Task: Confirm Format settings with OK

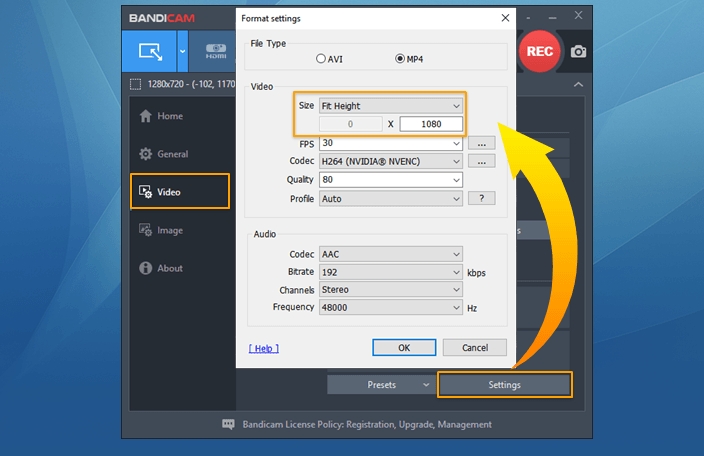Action: (x=404, y=347)
